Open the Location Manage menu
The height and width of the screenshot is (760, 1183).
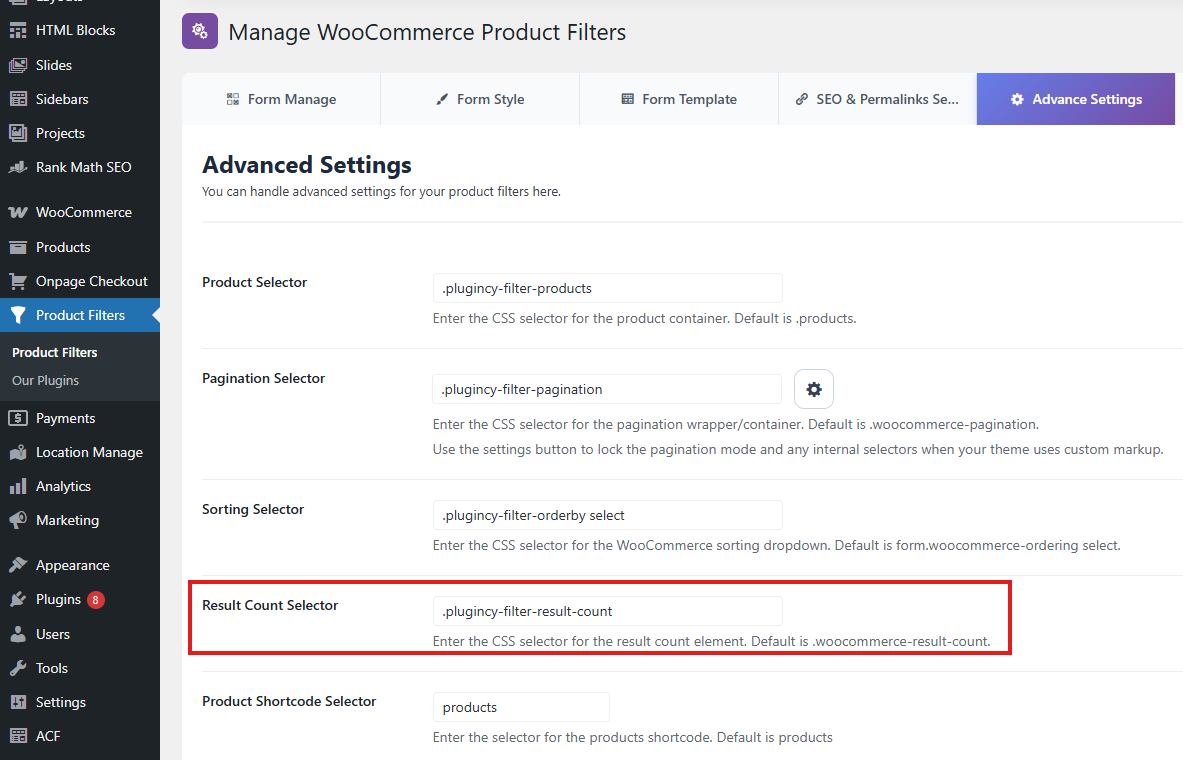coord(80,452)
